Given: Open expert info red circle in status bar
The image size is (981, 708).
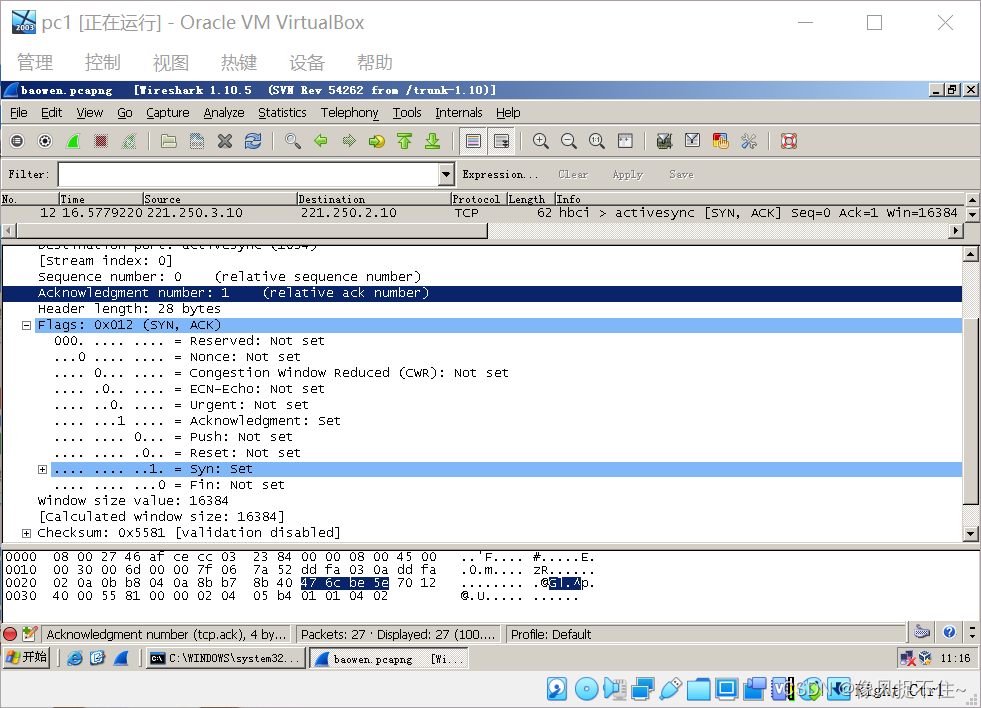Looking at the screenshot, I should [x=10, y=634].
